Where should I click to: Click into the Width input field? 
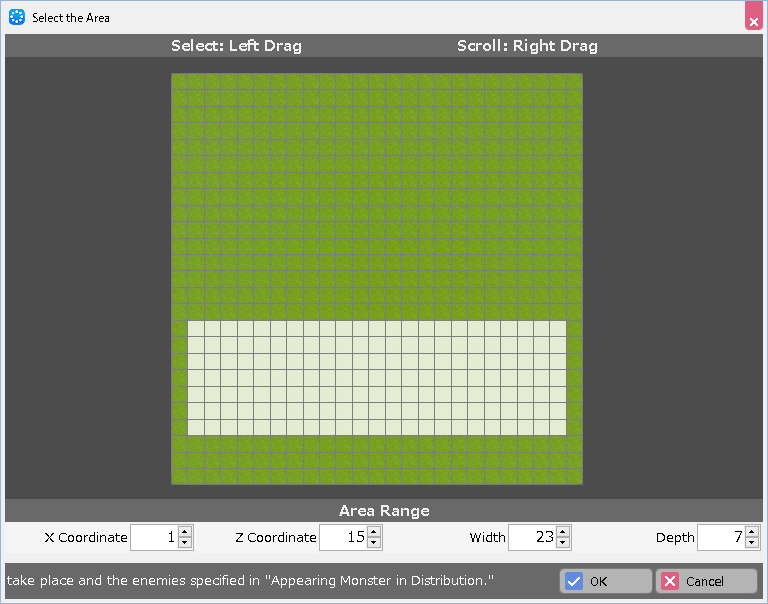tap(532, 537)
